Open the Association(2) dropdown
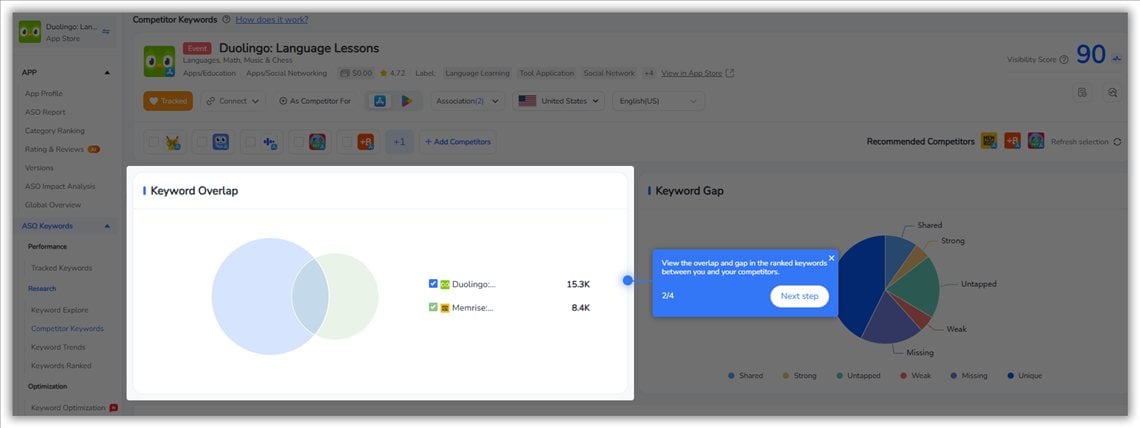The width and height of the screenshot is (1140, 428). point(467,101)
